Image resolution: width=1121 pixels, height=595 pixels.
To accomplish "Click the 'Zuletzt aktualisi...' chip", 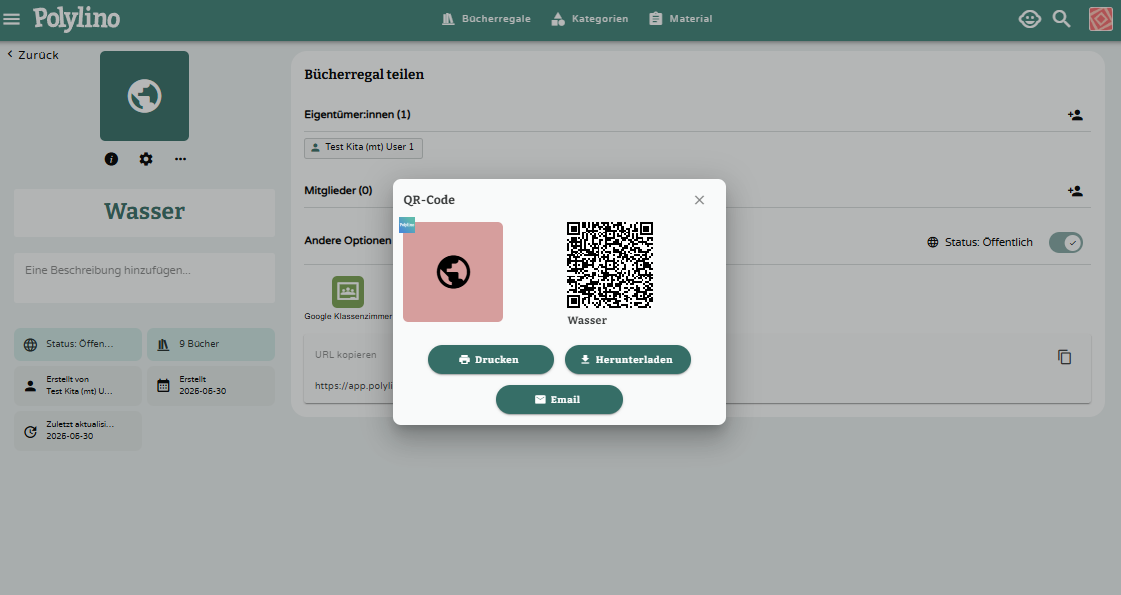I will click(78, 431).
